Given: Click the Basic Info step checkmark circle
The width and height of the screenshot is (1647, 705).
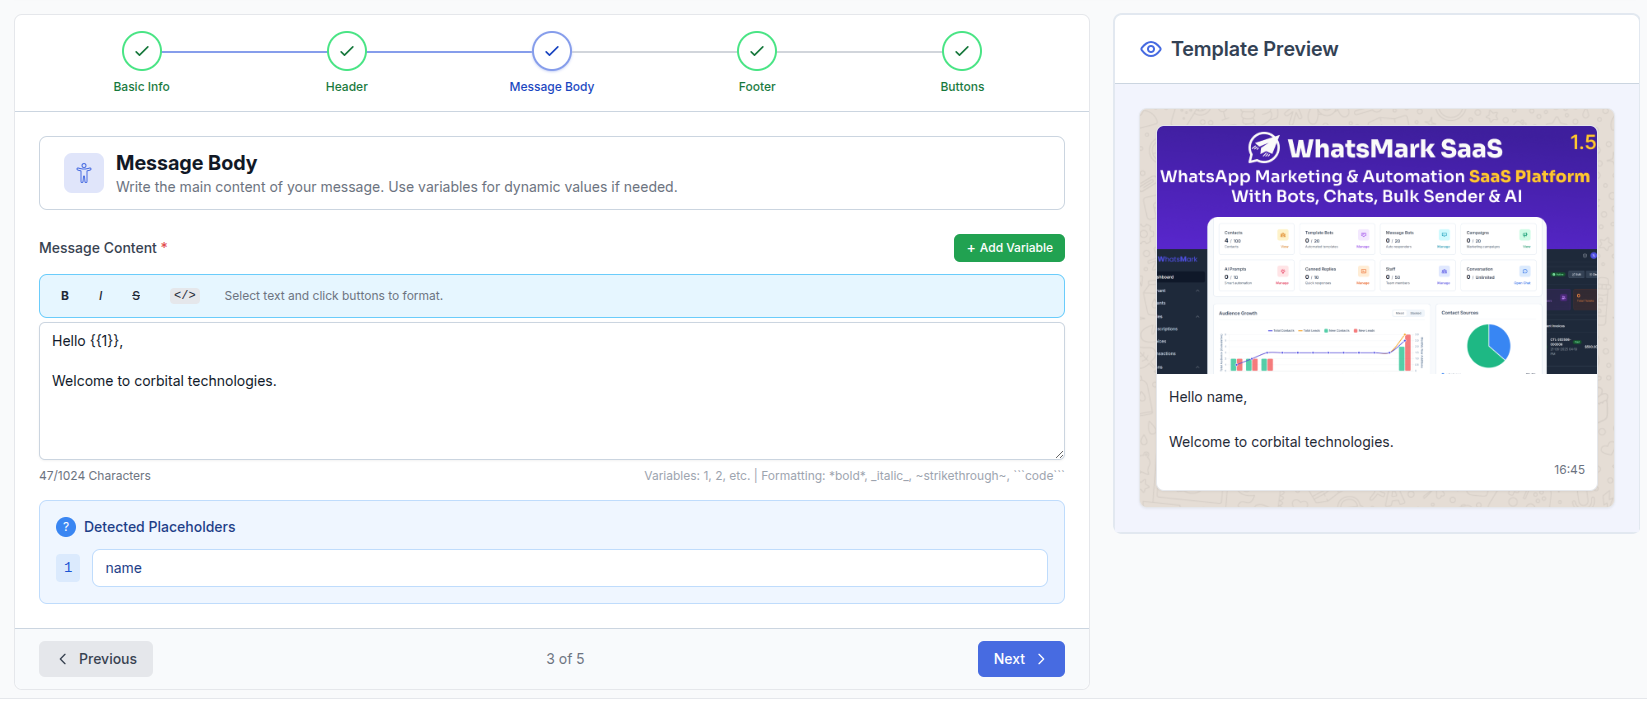Looking at the screenshot, I should (x=142, y=51).
